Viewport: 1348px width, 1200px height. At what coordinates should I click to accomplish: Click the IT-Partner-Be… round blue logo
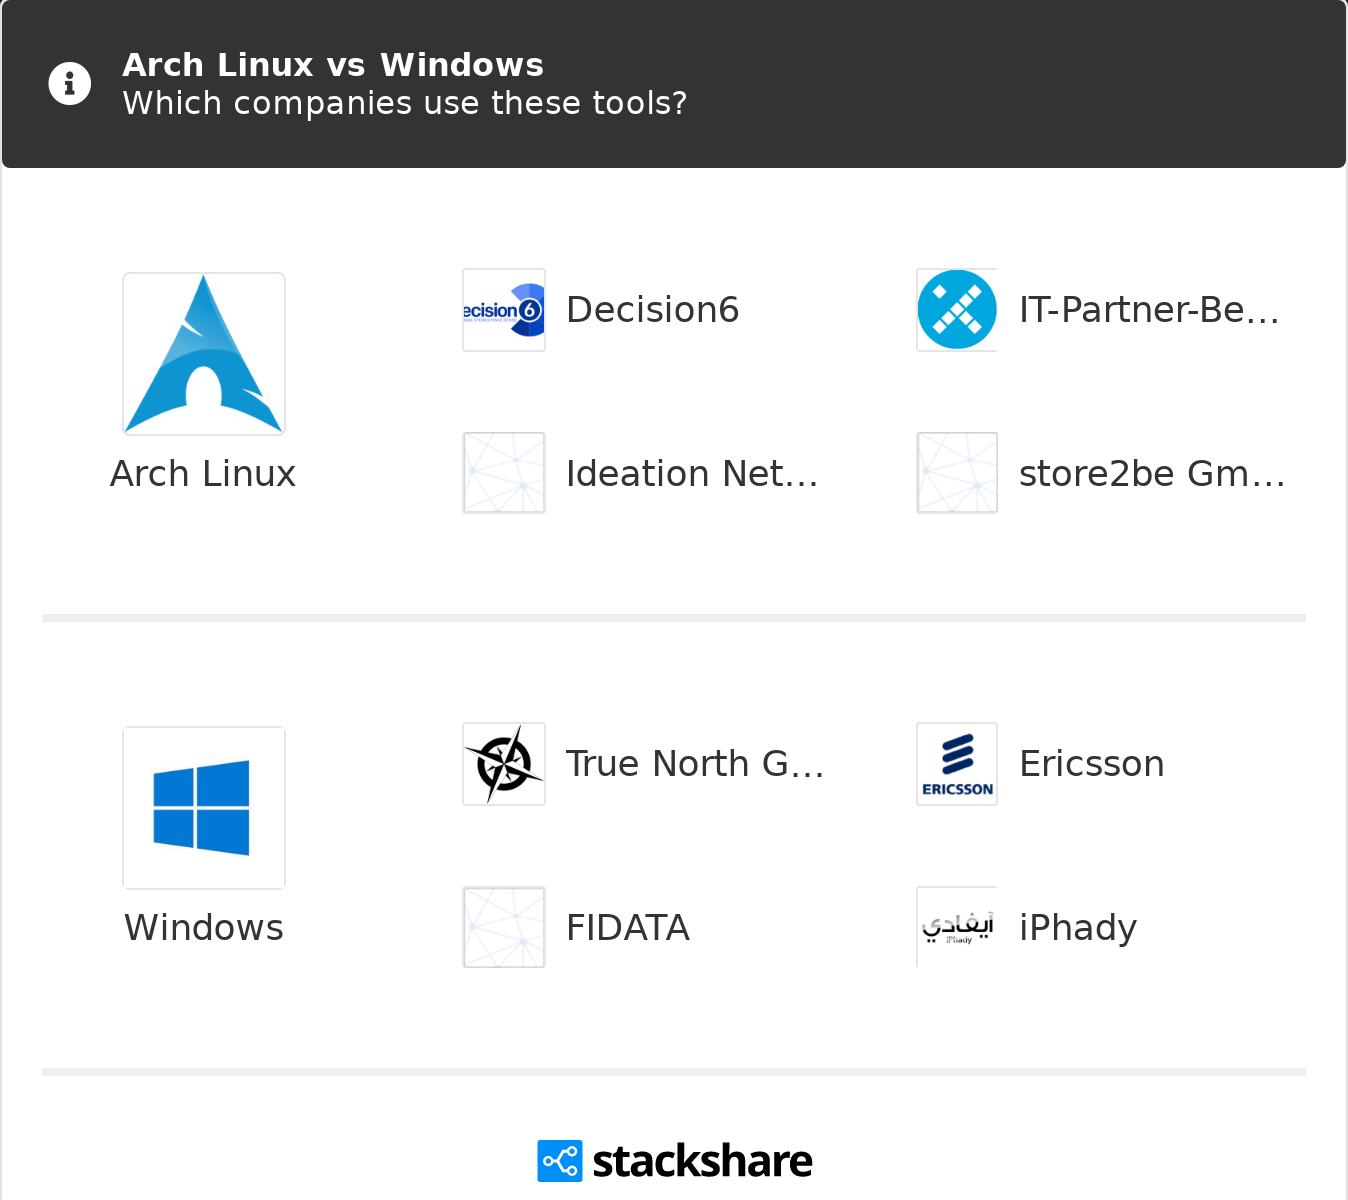957,310
